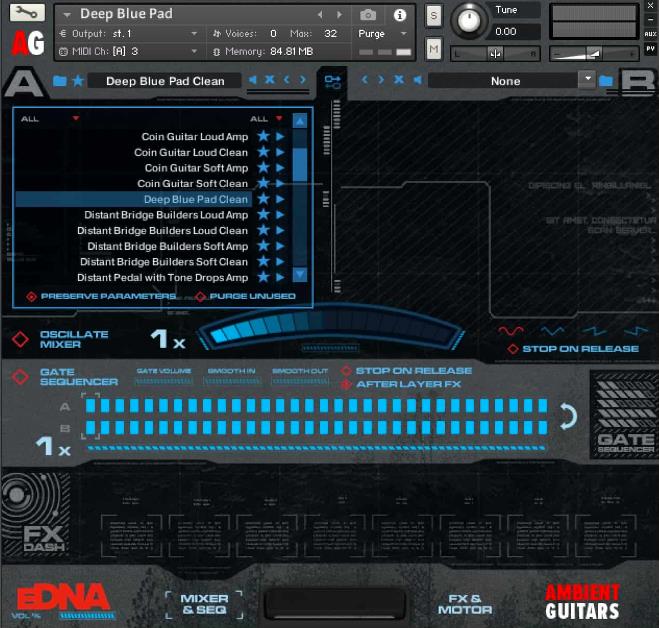659x628 pixels.
Task: Open the left ALL category filter
Action: click(x=50, y=119)
